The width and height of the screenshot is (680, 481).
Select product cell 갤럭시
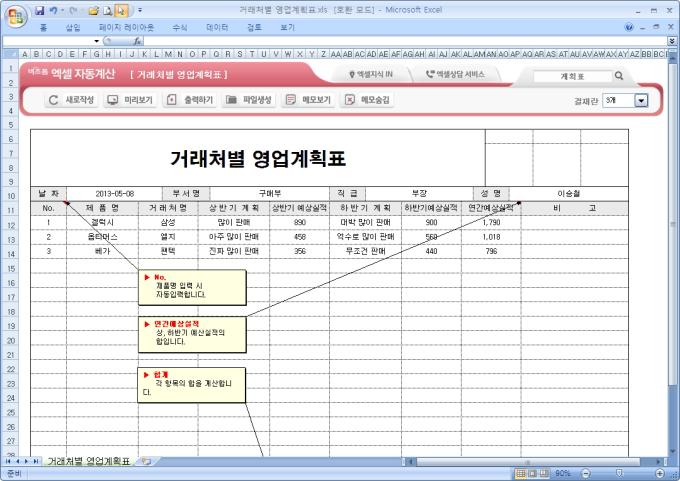[102, 223]
